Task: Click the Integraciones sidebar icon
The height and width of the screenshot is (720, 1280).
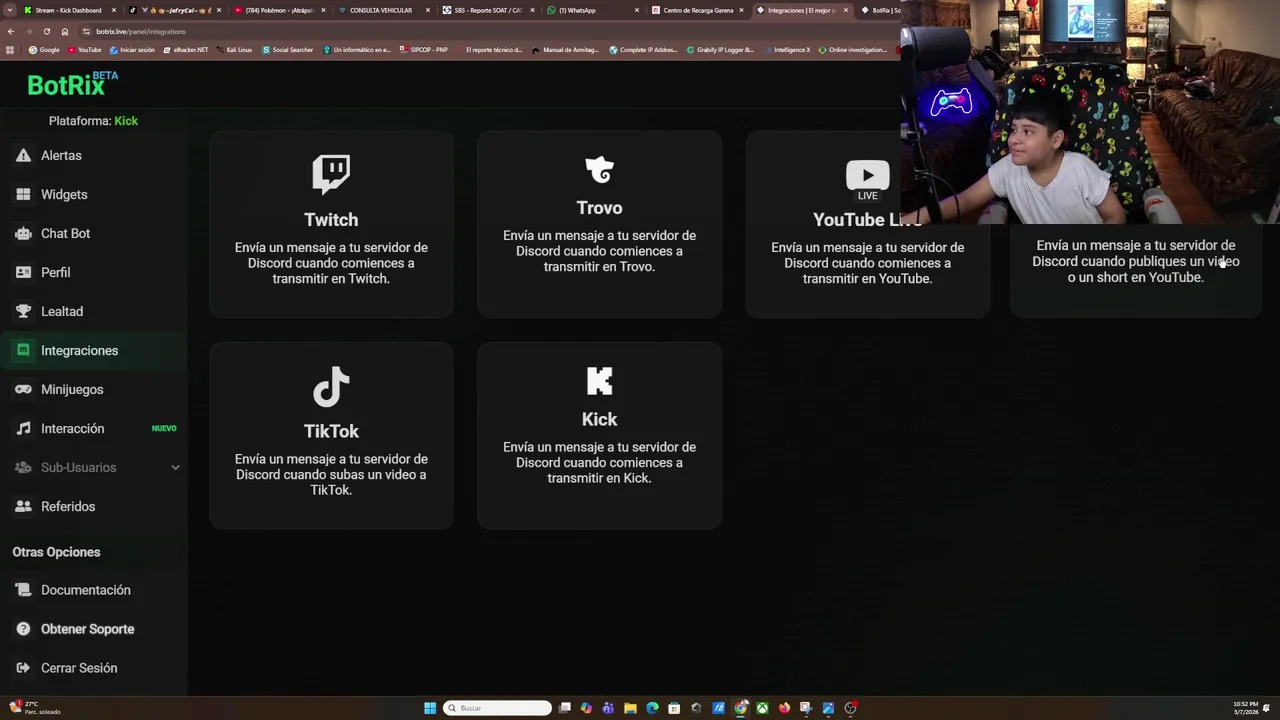Action: 23,350
